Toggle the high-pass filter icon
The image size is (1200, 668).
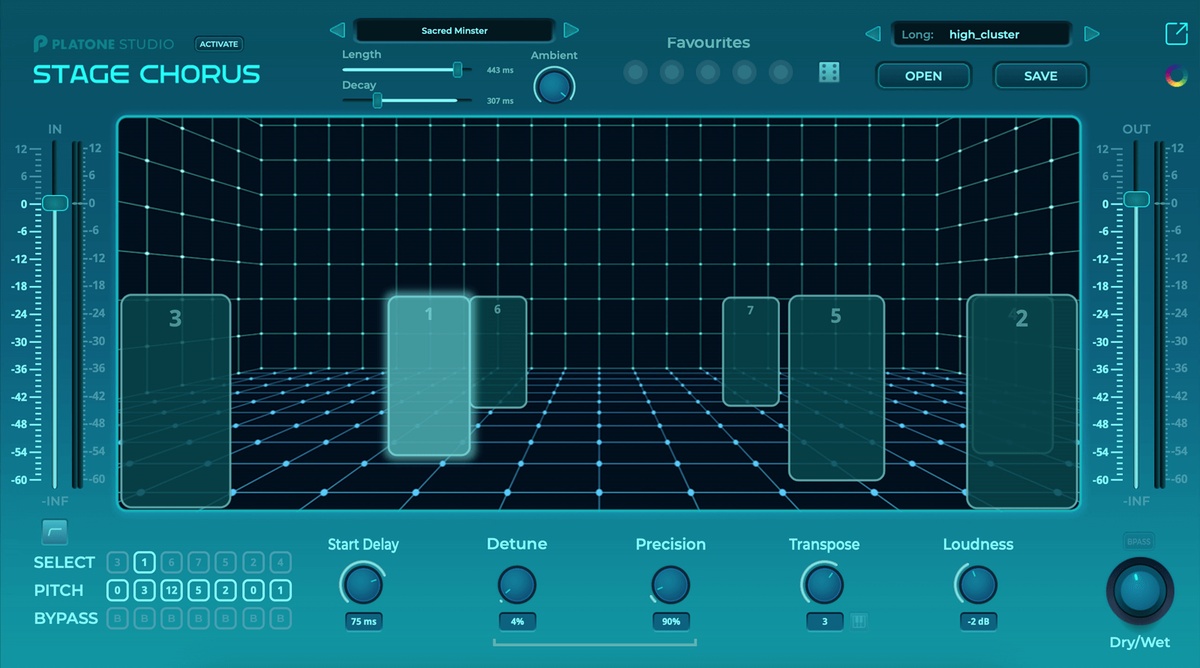[55, 532]
